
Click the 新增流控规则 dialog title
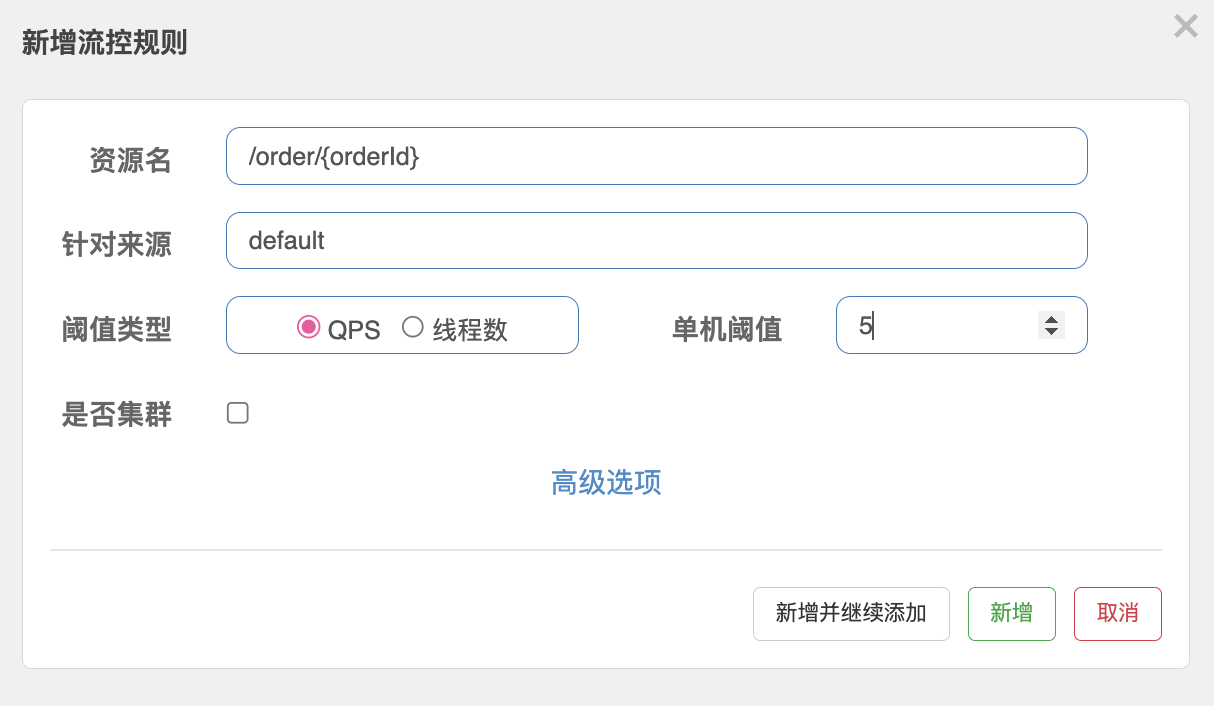point(105,43)
